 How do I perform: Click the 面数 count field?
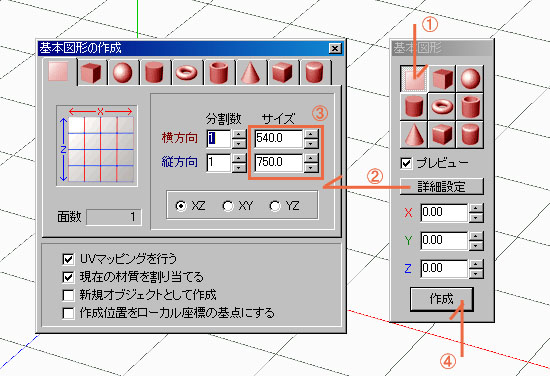click(x=114, y=217)
